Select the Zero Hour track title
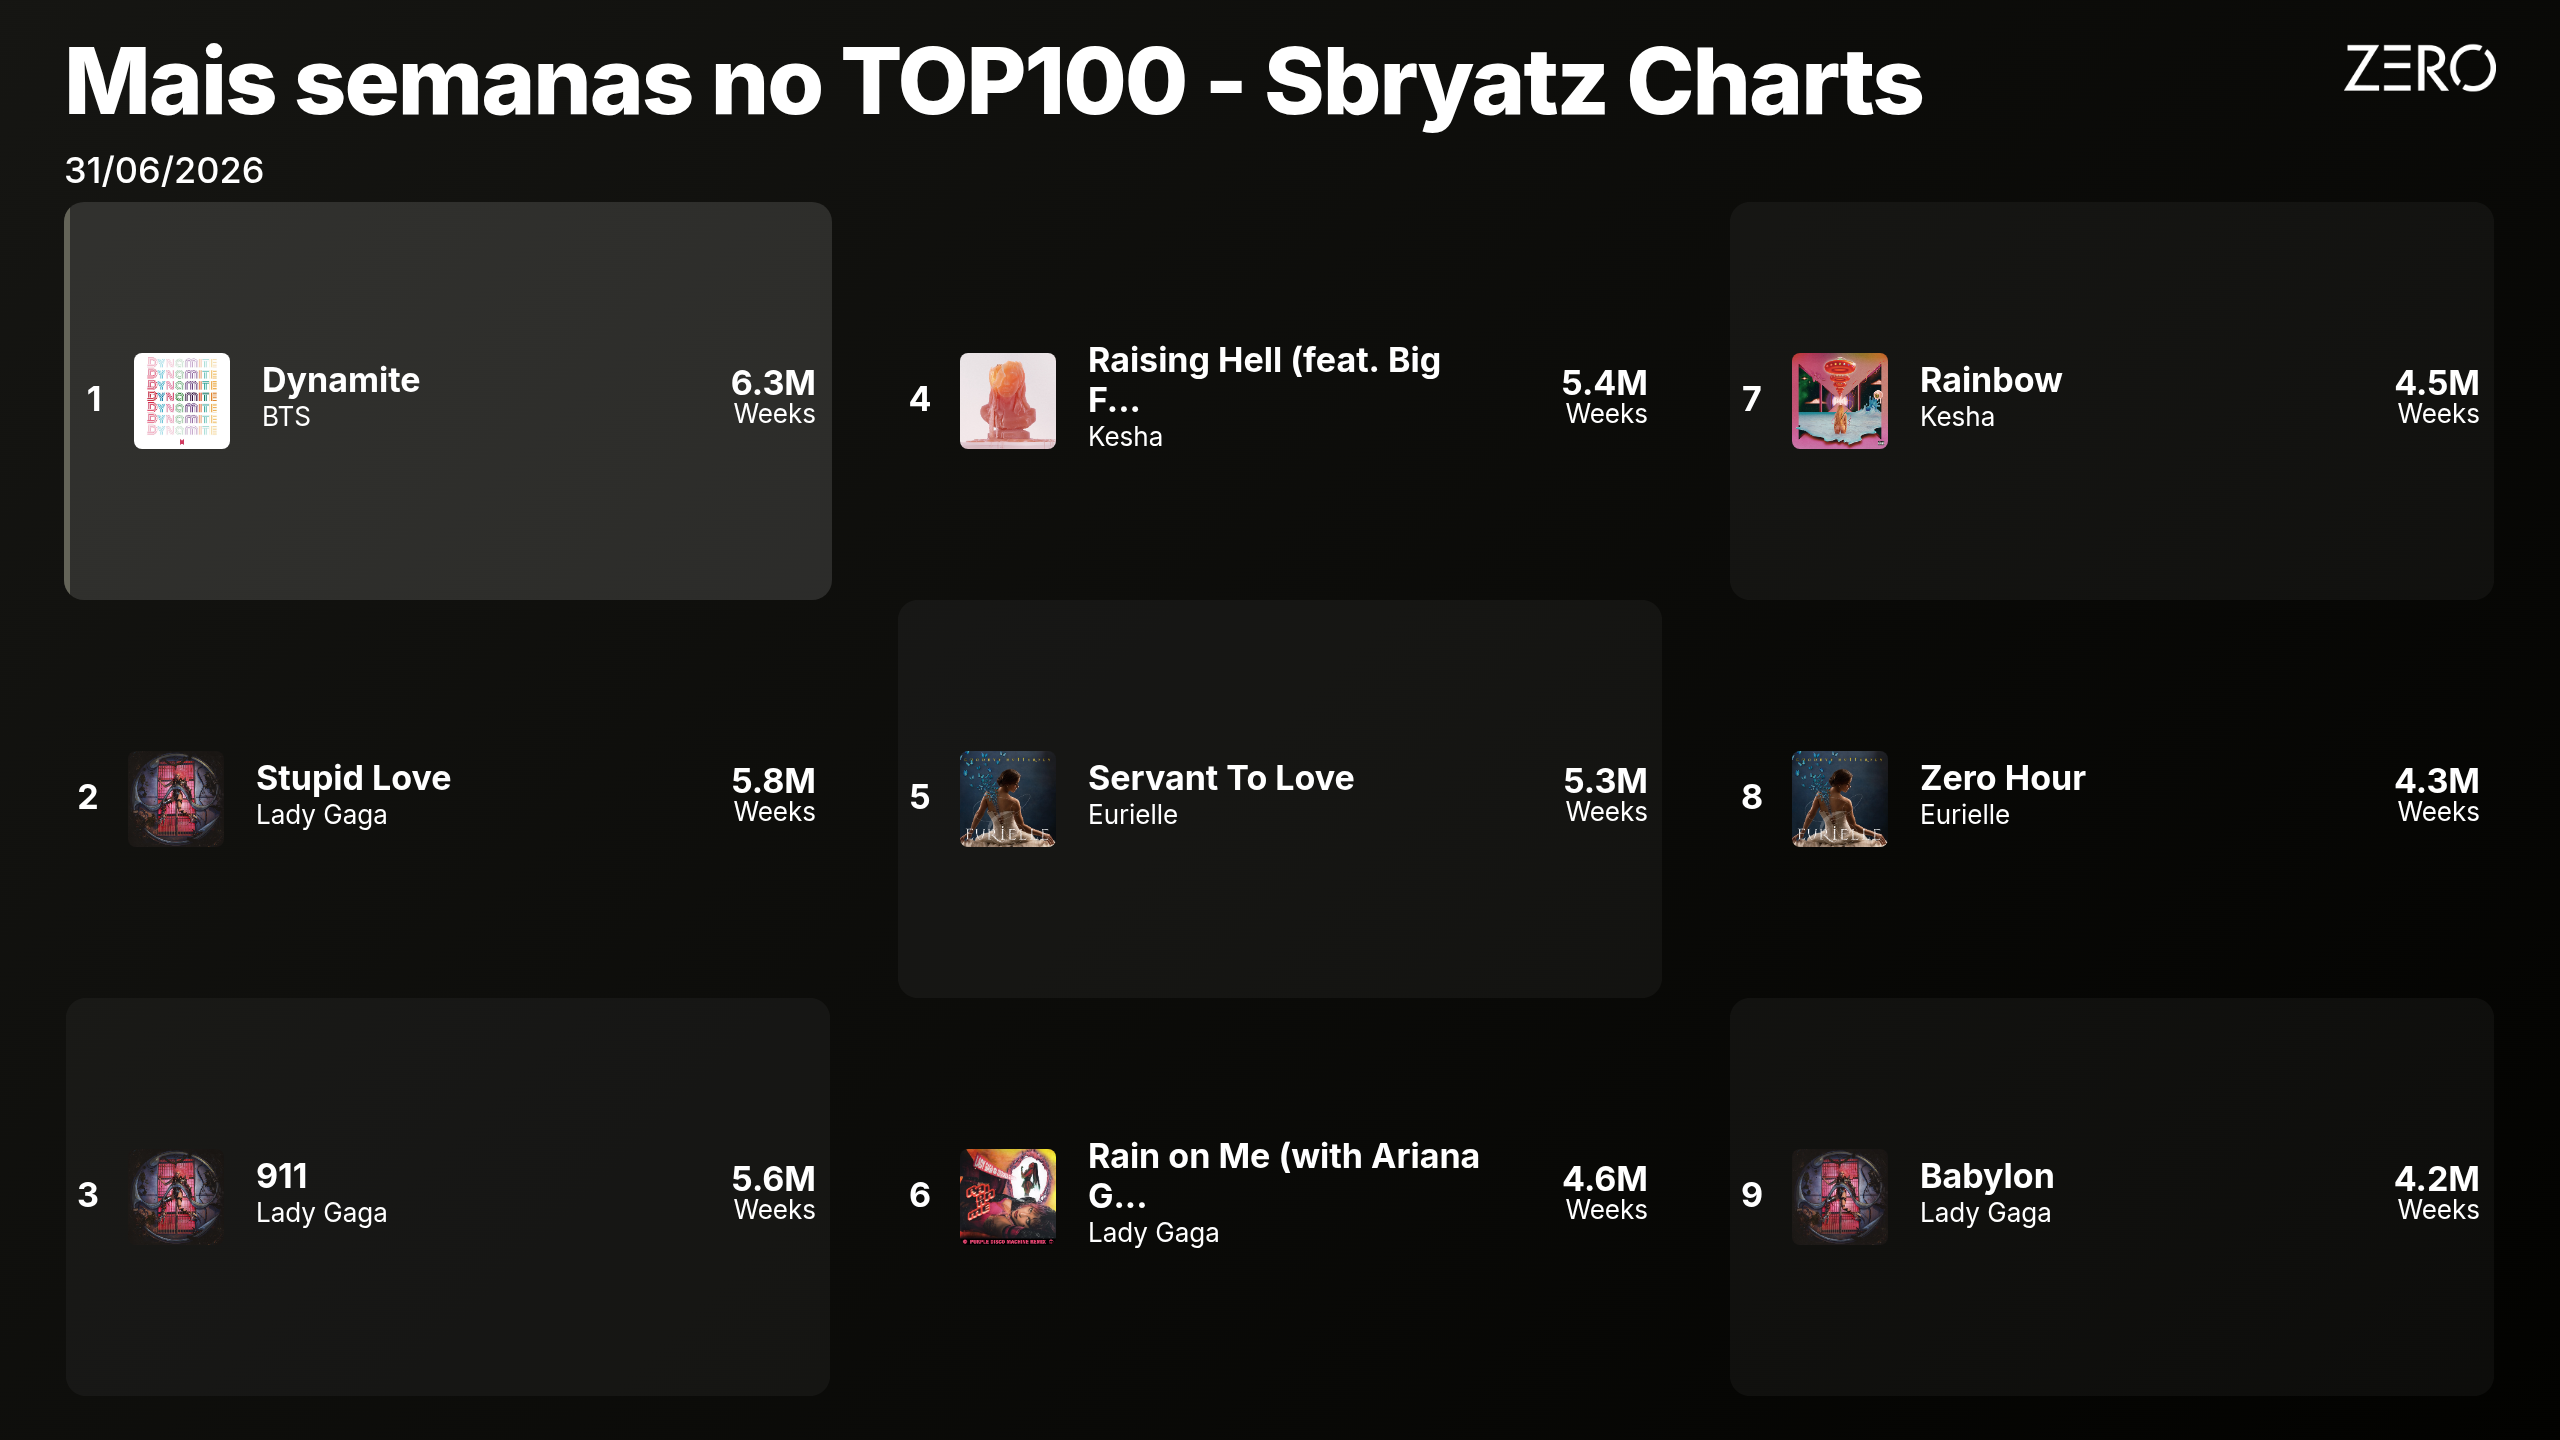 click(x=2003, y=778)
